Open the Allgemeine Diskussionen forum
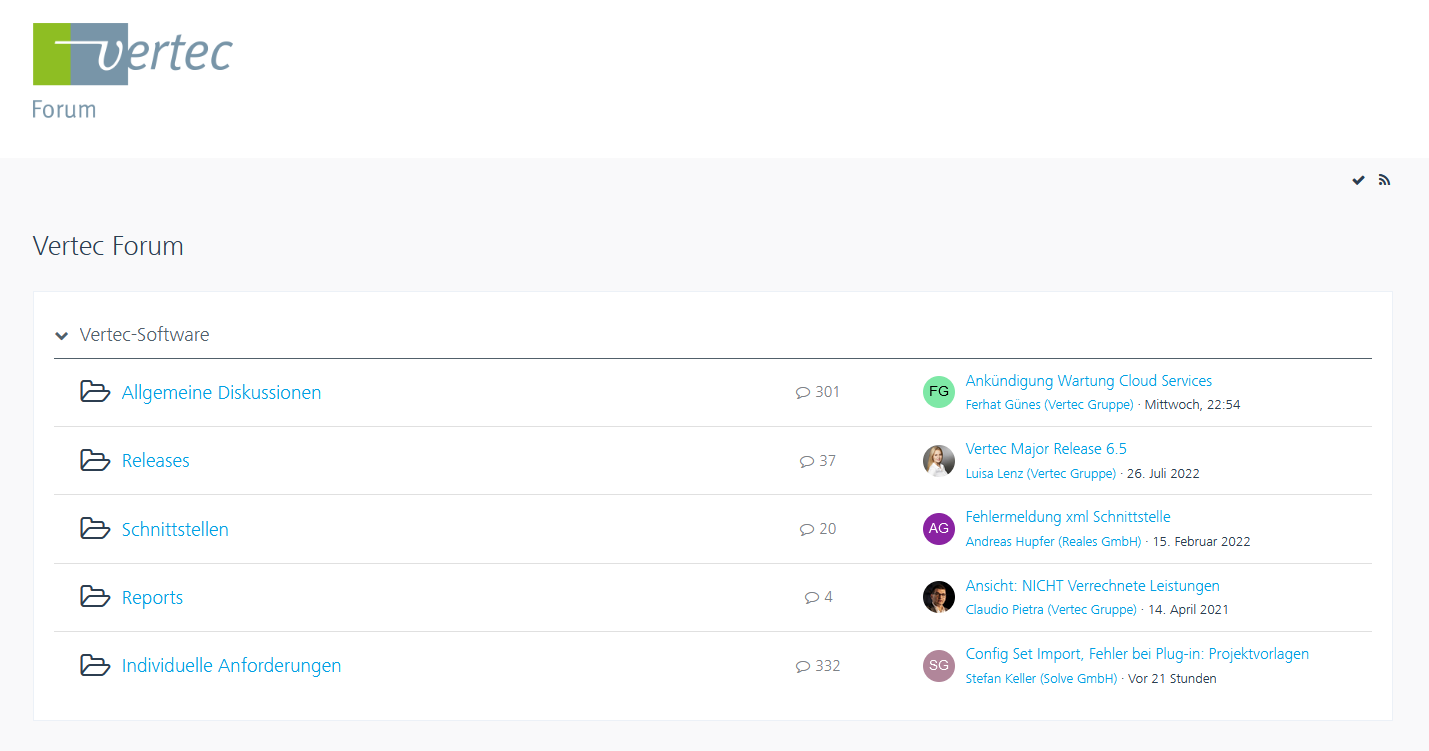The width and height of the screenshot is (1429, 751). coord(221,392)
